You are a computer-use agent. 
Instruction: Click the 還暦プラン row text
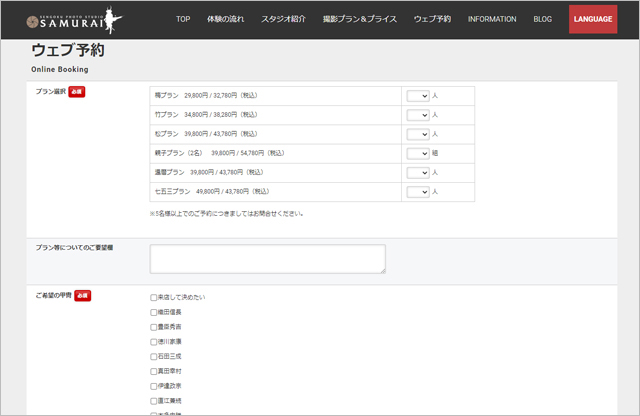(x=209, y=172)
